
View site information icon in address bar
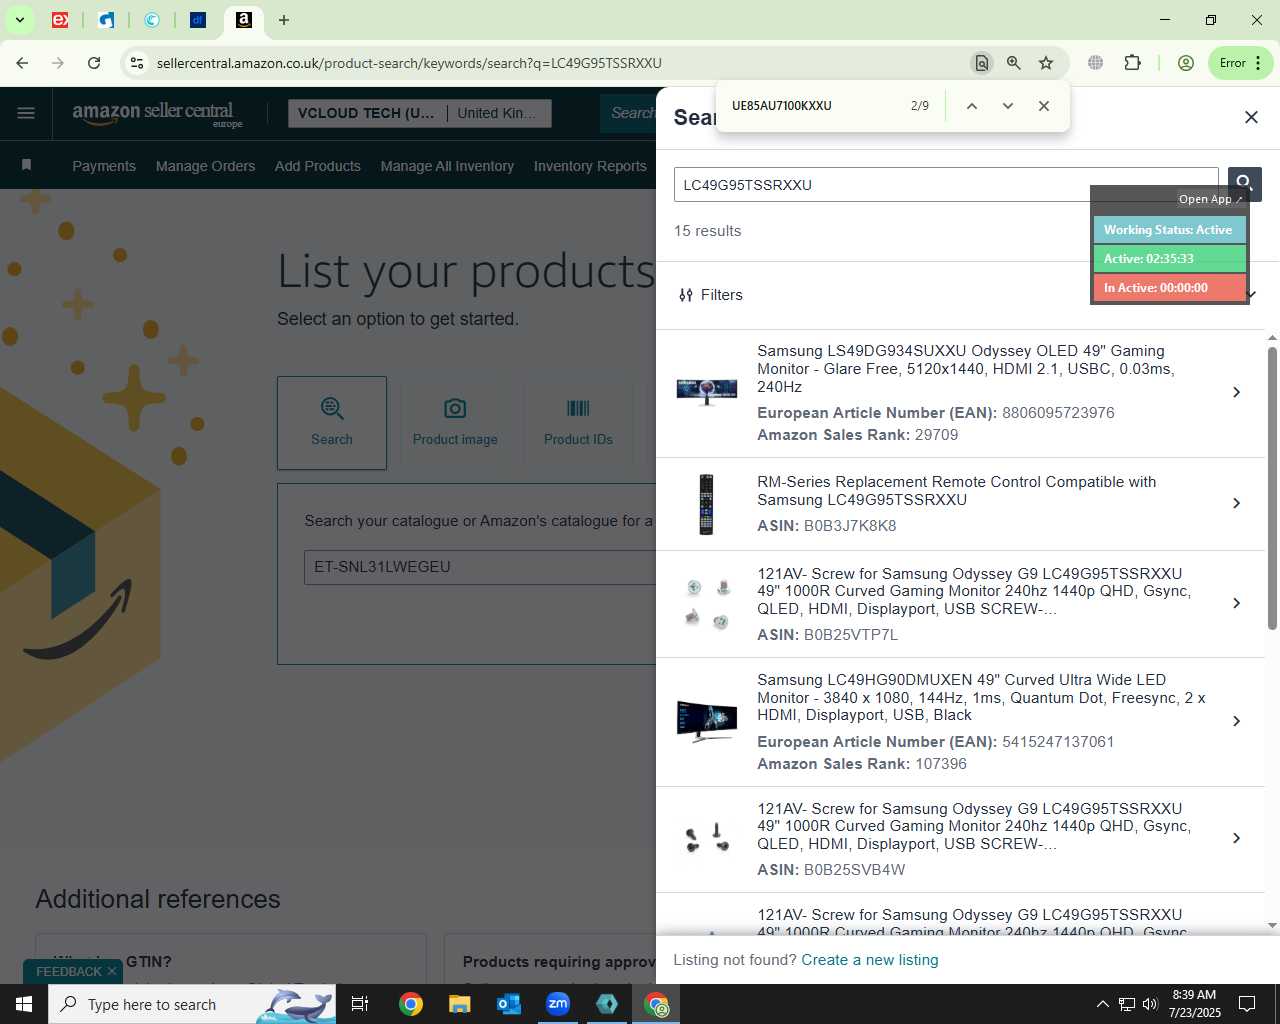137,63
